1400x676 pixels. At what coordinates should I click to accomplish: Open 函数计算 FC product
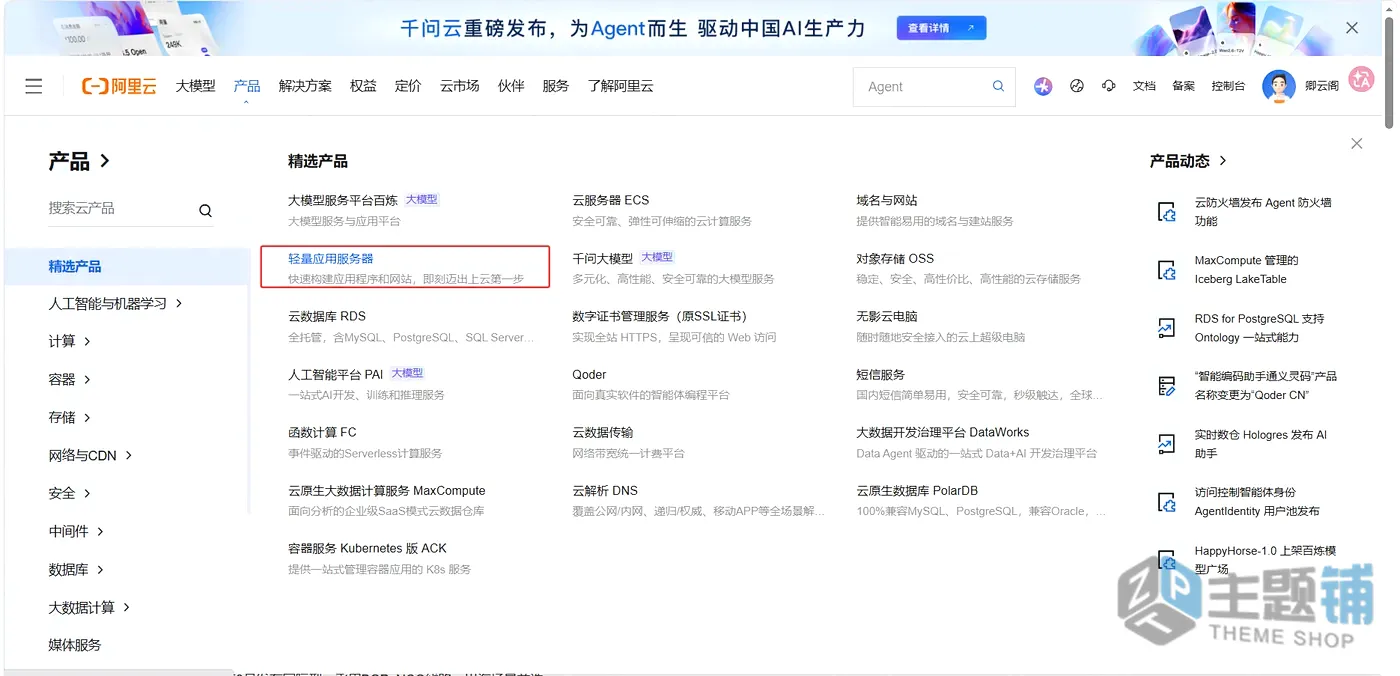point(322,432)
